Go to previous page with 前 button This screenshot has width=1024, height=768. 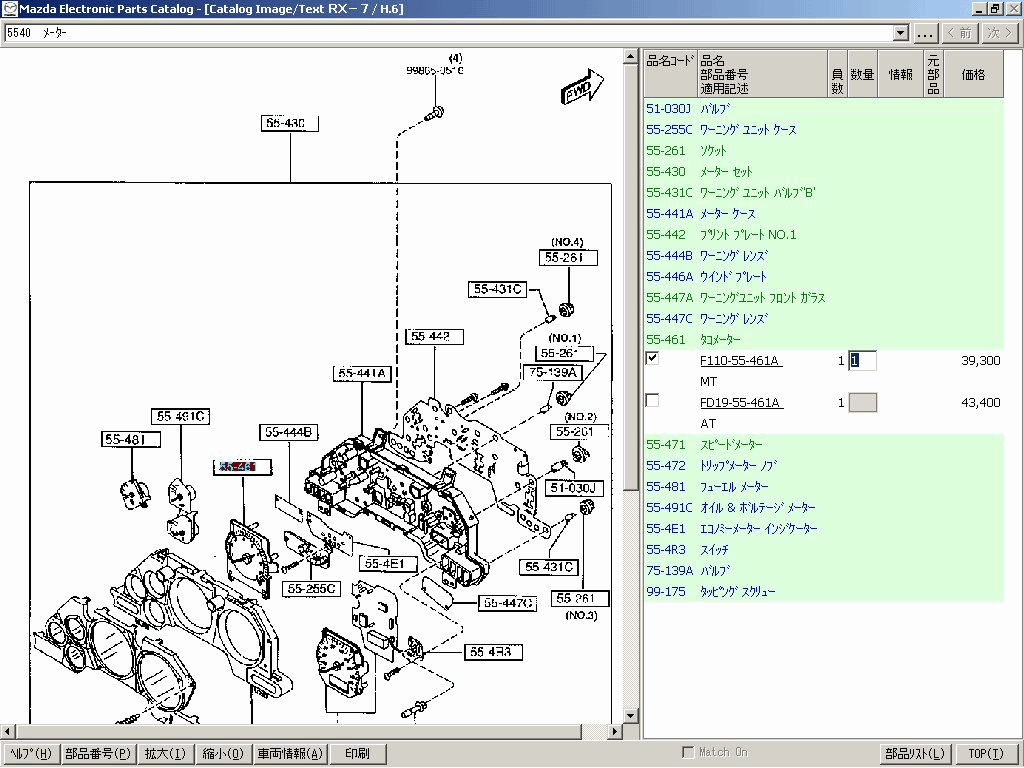point(960,33)
